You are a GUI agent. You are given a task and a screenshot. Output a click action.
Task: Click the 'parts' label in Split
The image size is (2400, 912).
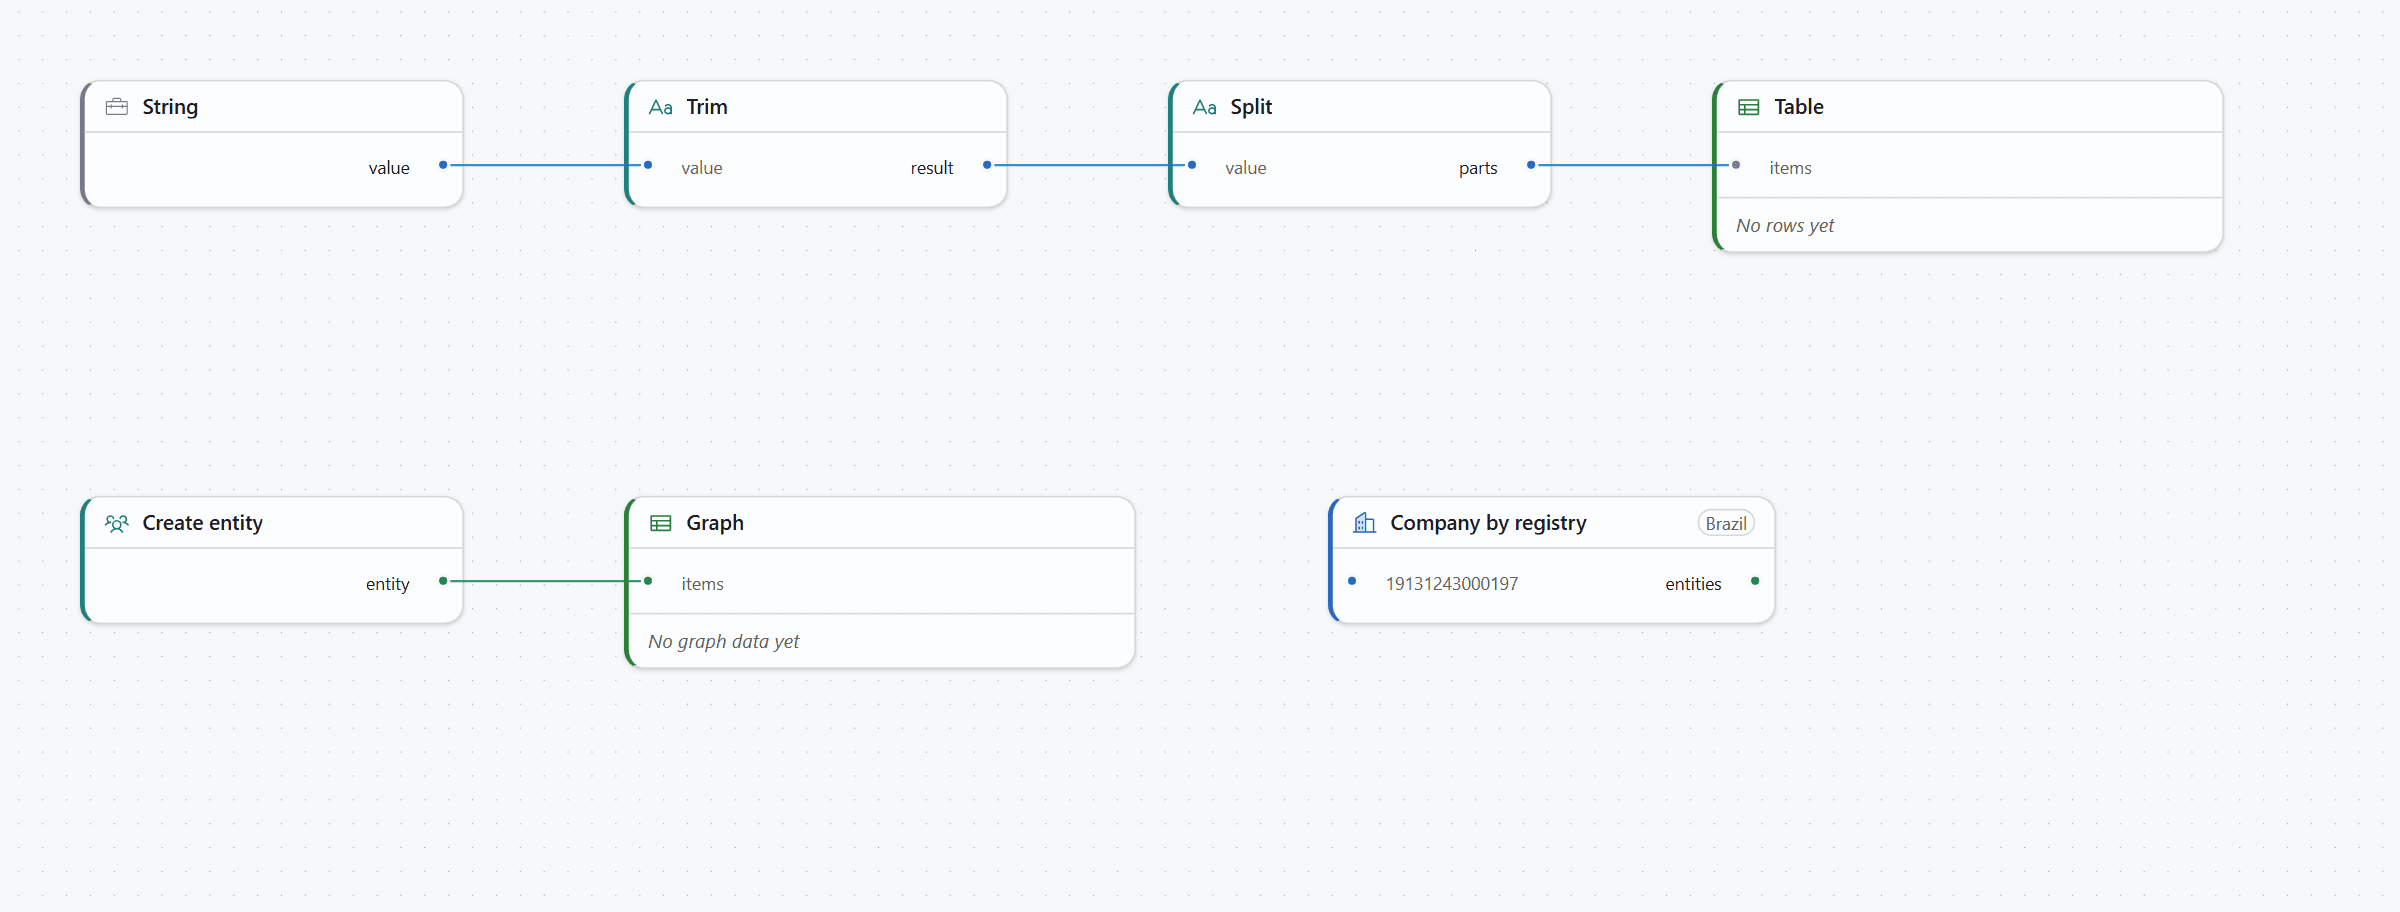click(x=1478, y=168)
